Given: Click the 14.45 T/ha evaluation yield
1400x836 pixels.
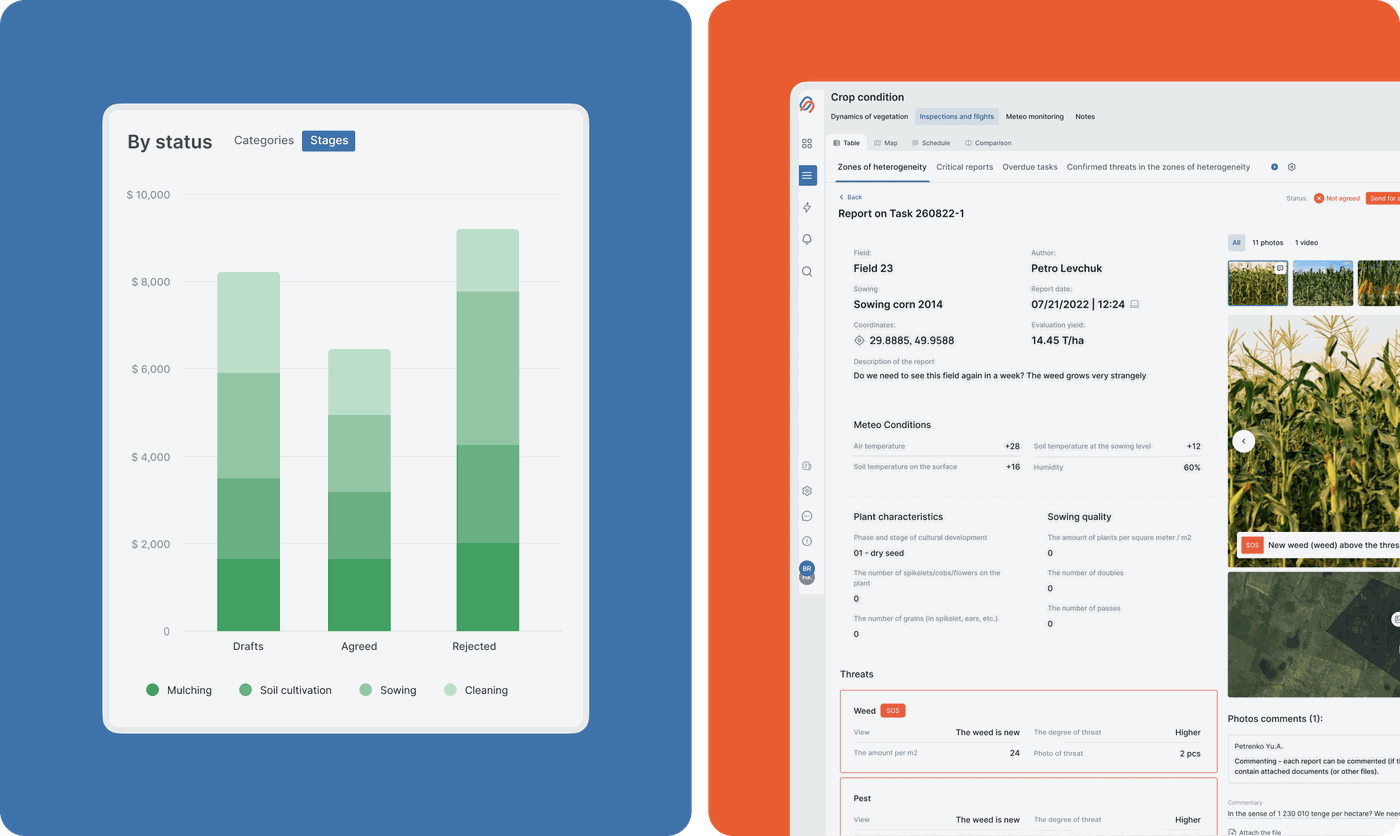Looking at the screenshot, I should 1057,340.
